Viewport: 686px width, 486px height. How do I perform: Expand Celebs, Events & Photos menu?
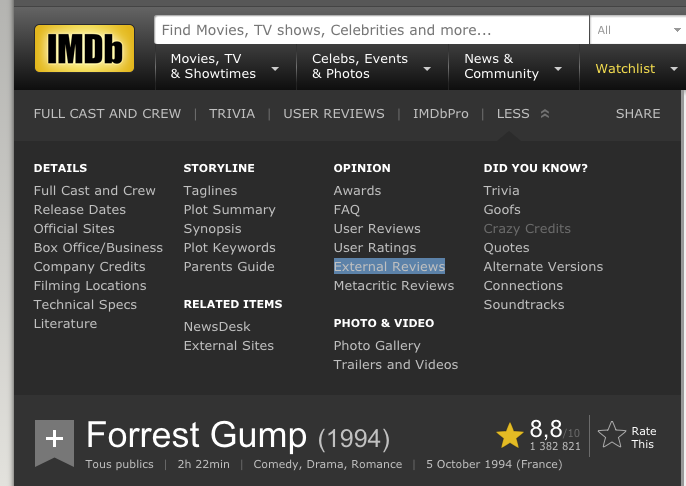point(372,66)
